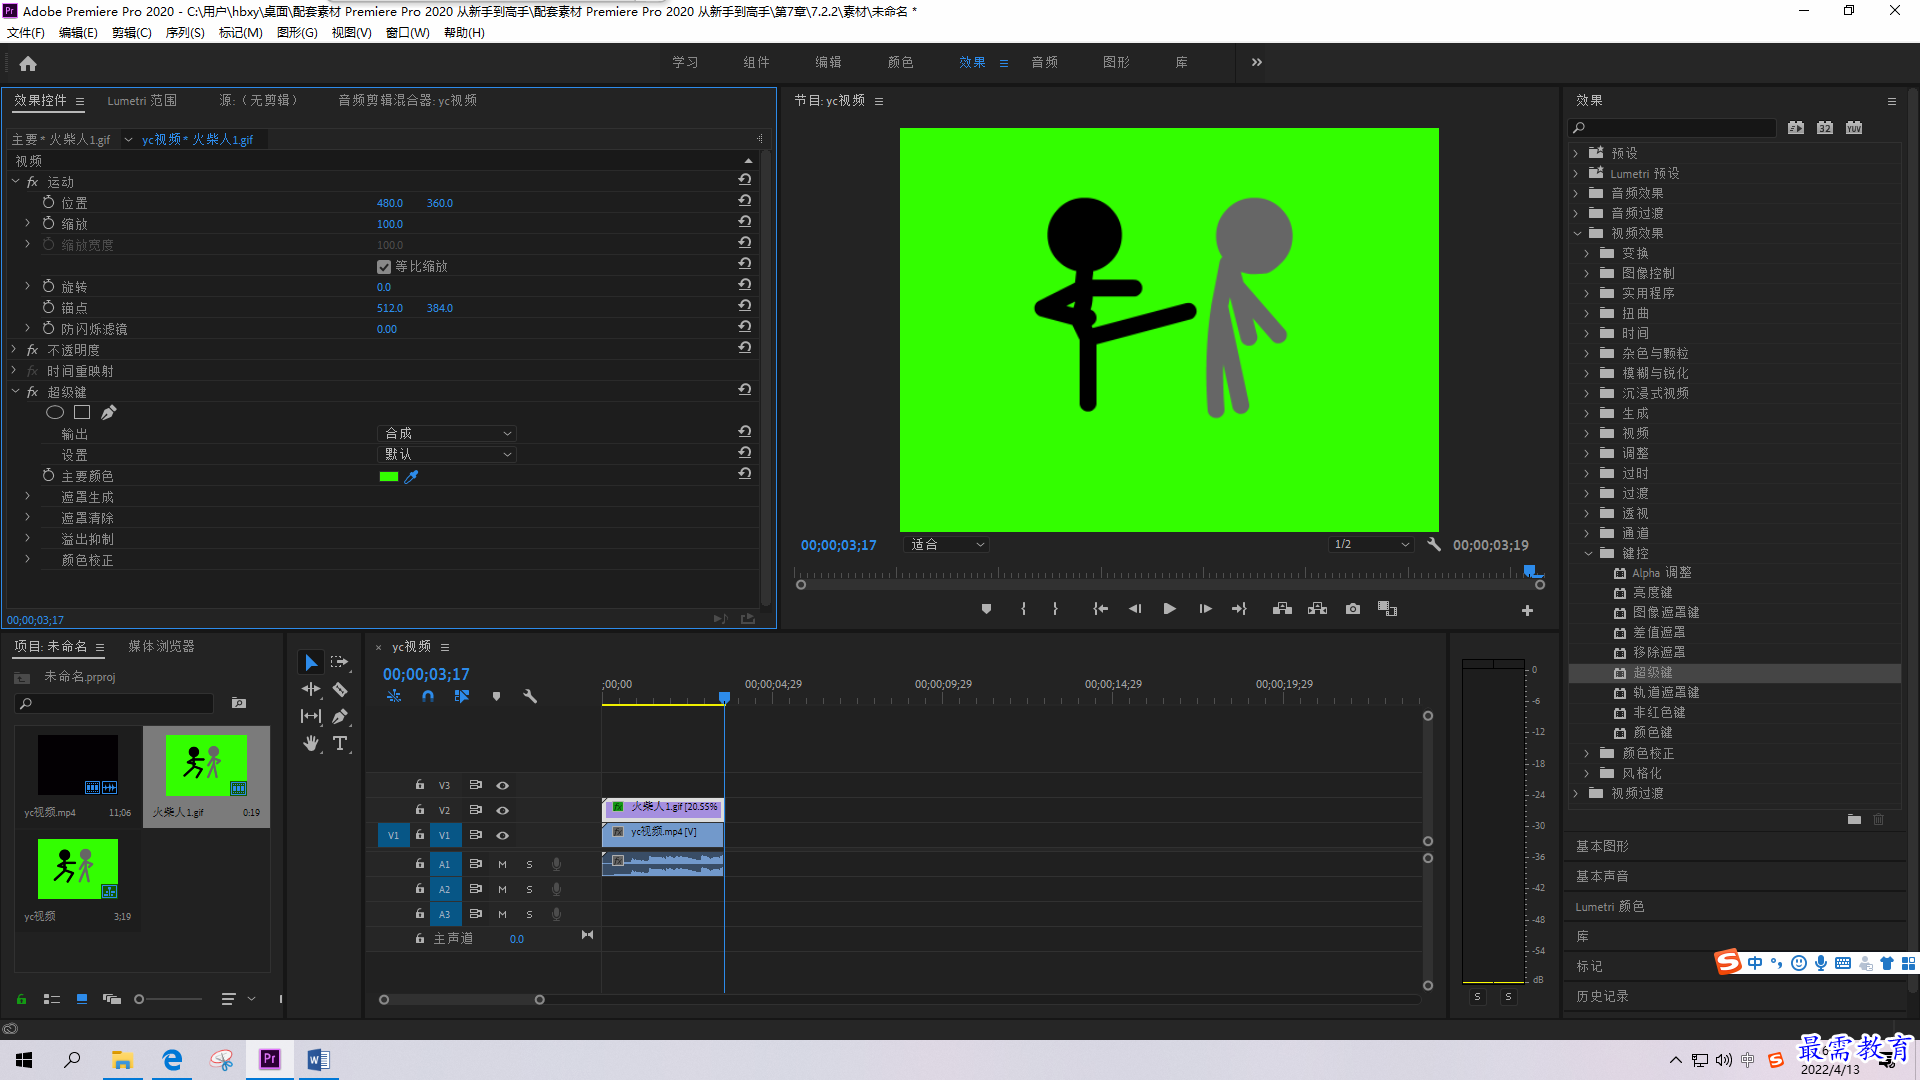Click the key color green swatch

(x=389, y=477)
